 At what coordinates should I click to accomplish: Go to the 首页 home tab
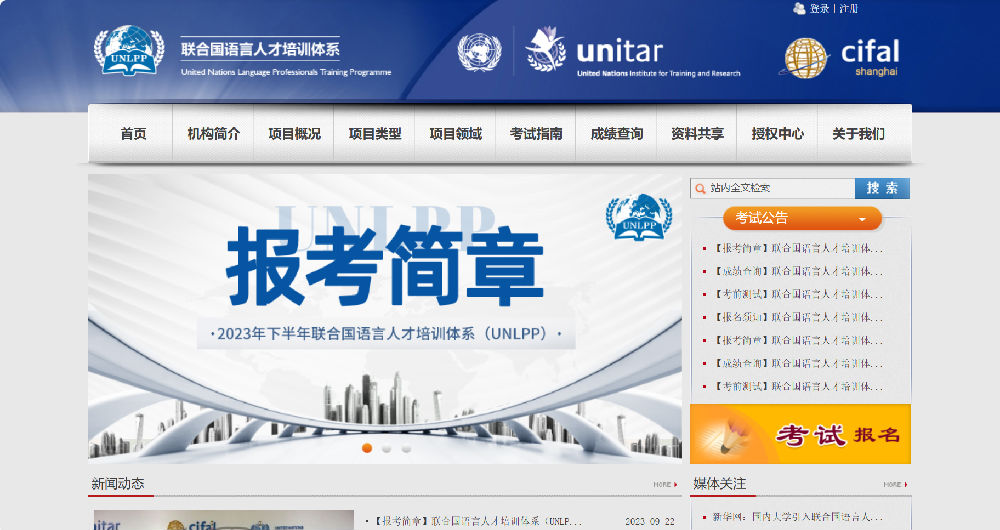point(133,134)
